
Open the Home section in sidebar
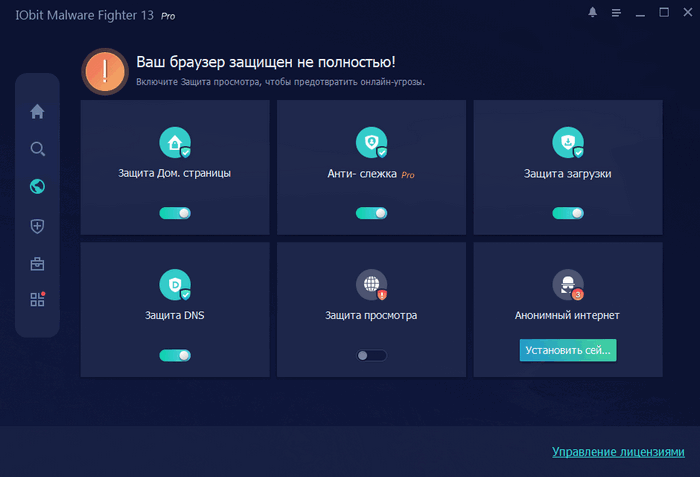pos(37,111)
